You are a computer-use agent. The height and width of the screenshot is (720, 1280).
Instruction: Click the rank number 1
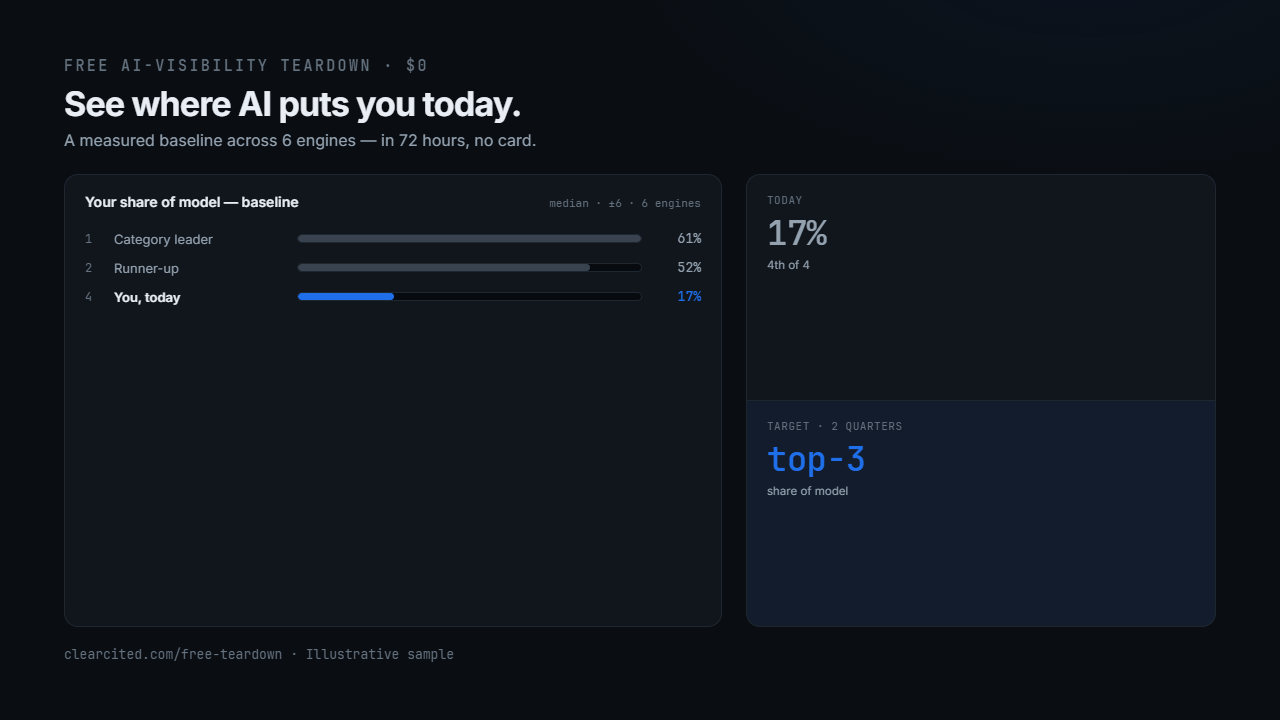point(88,239)
